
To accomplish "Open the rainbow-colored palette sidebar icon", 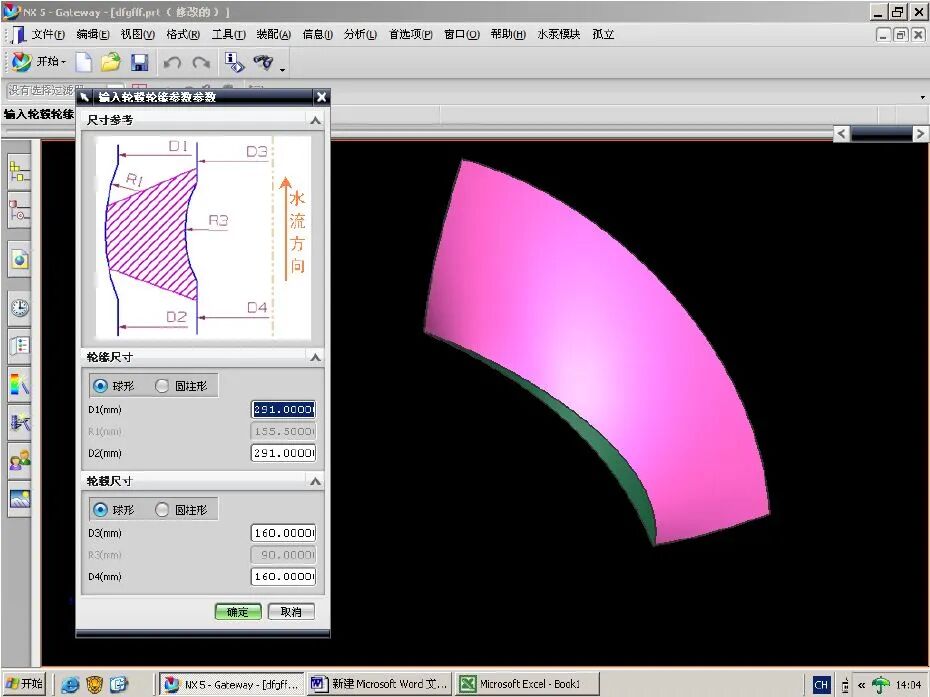I will (x=19, y=385).
